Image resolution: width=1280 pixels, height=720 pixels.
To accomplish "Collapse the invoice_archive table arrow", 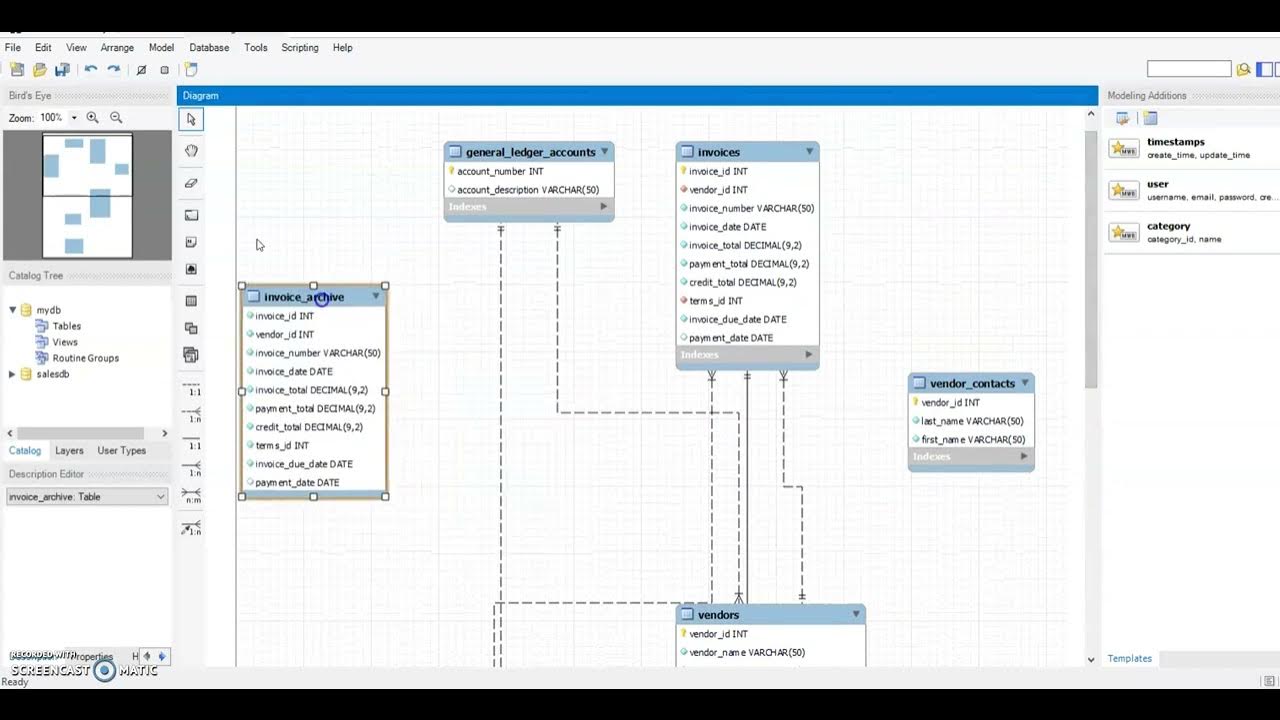I will pos(376,296).
